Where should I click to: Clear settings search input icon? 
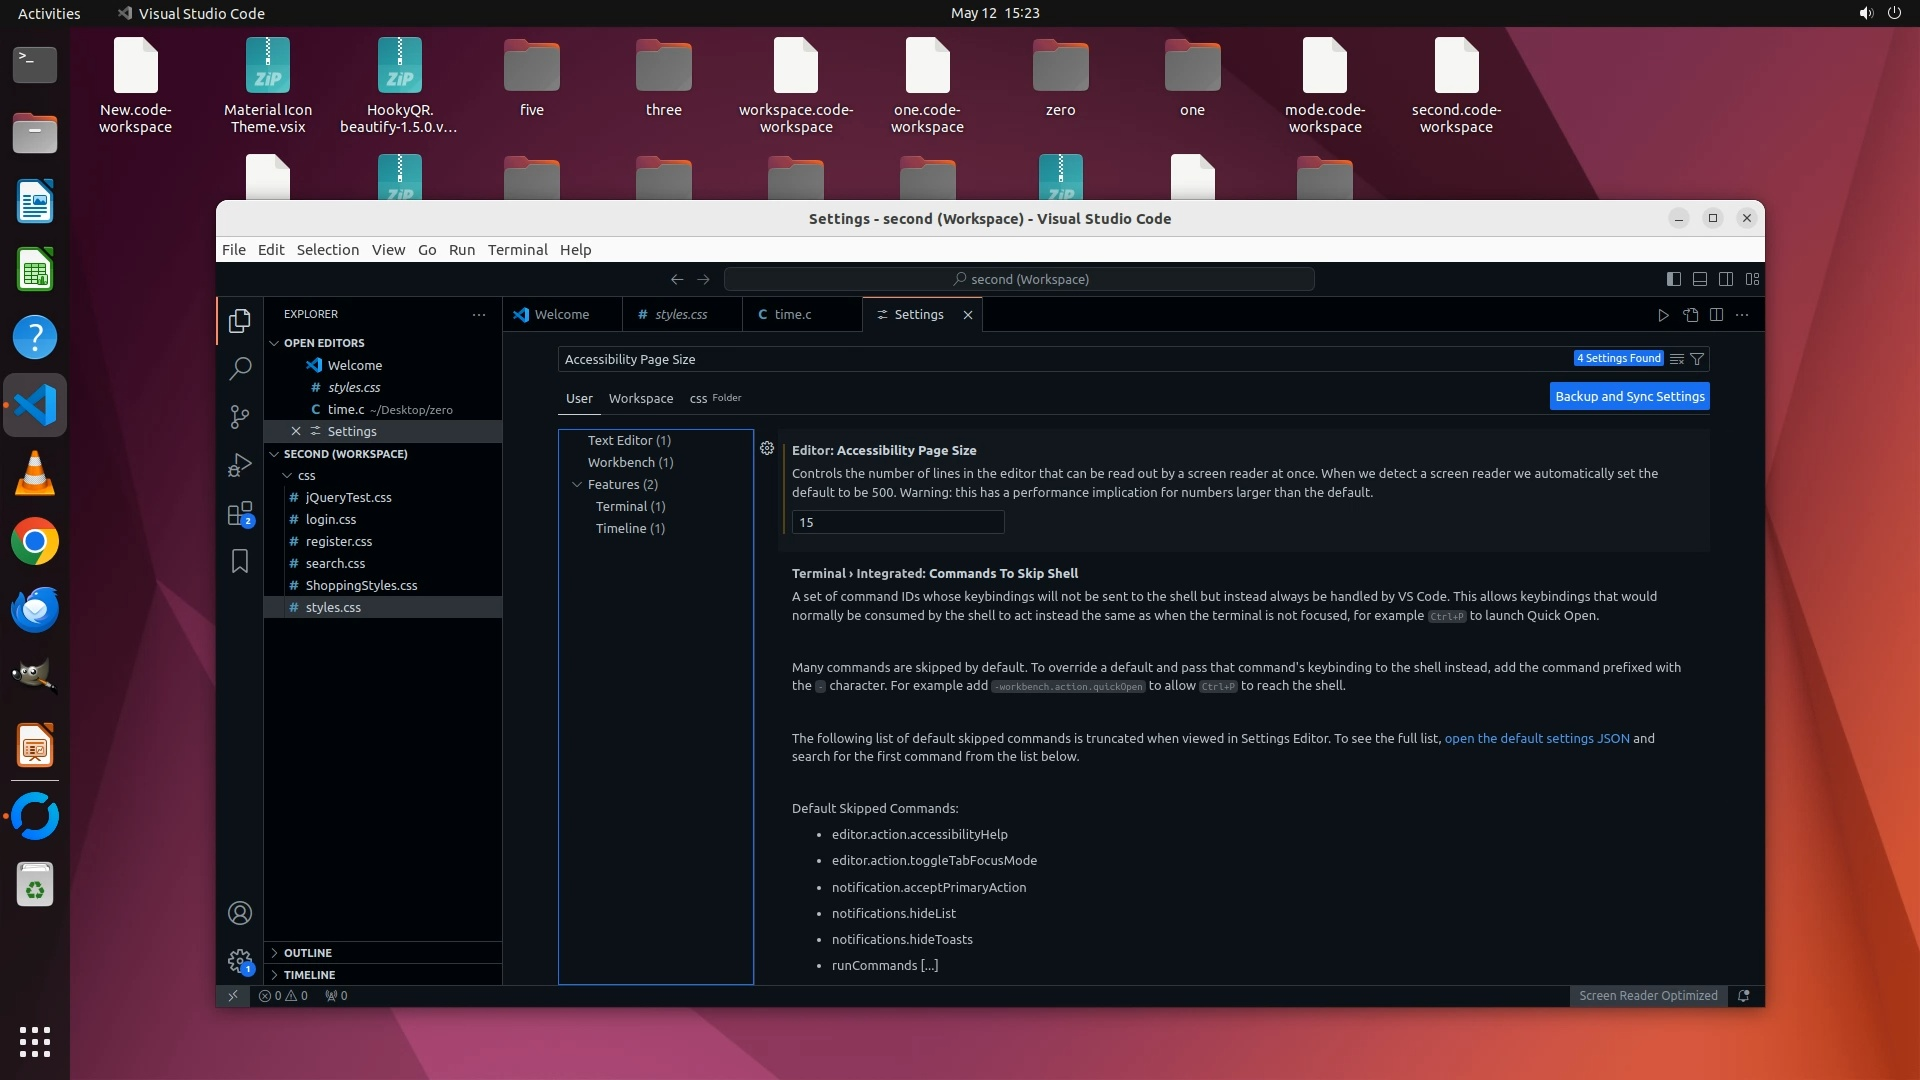[x=1677, y=359]
